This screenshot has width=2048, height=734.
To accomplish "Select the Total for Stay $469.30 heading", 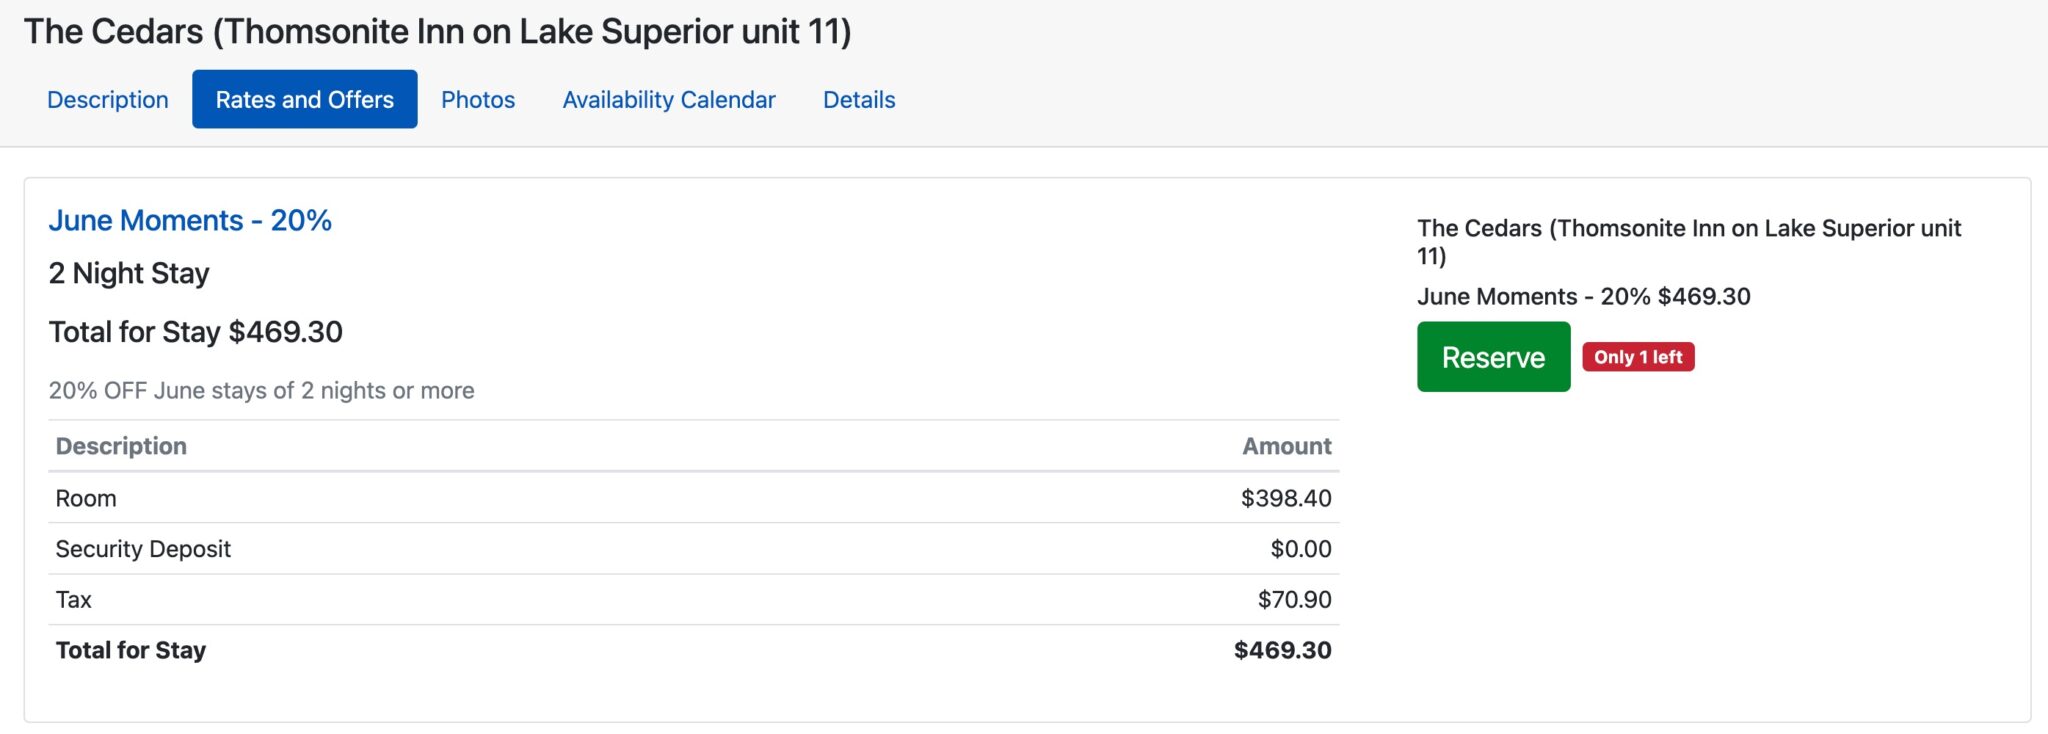I will 195,331.
